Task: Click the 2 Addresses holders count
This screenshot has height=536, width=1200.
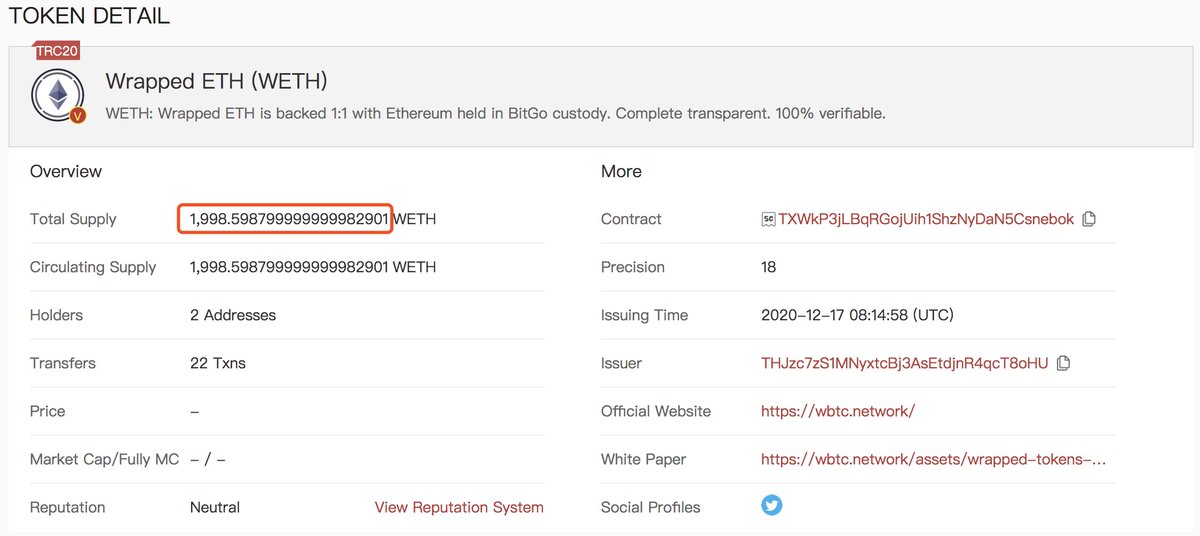Action: click(232, 315)
